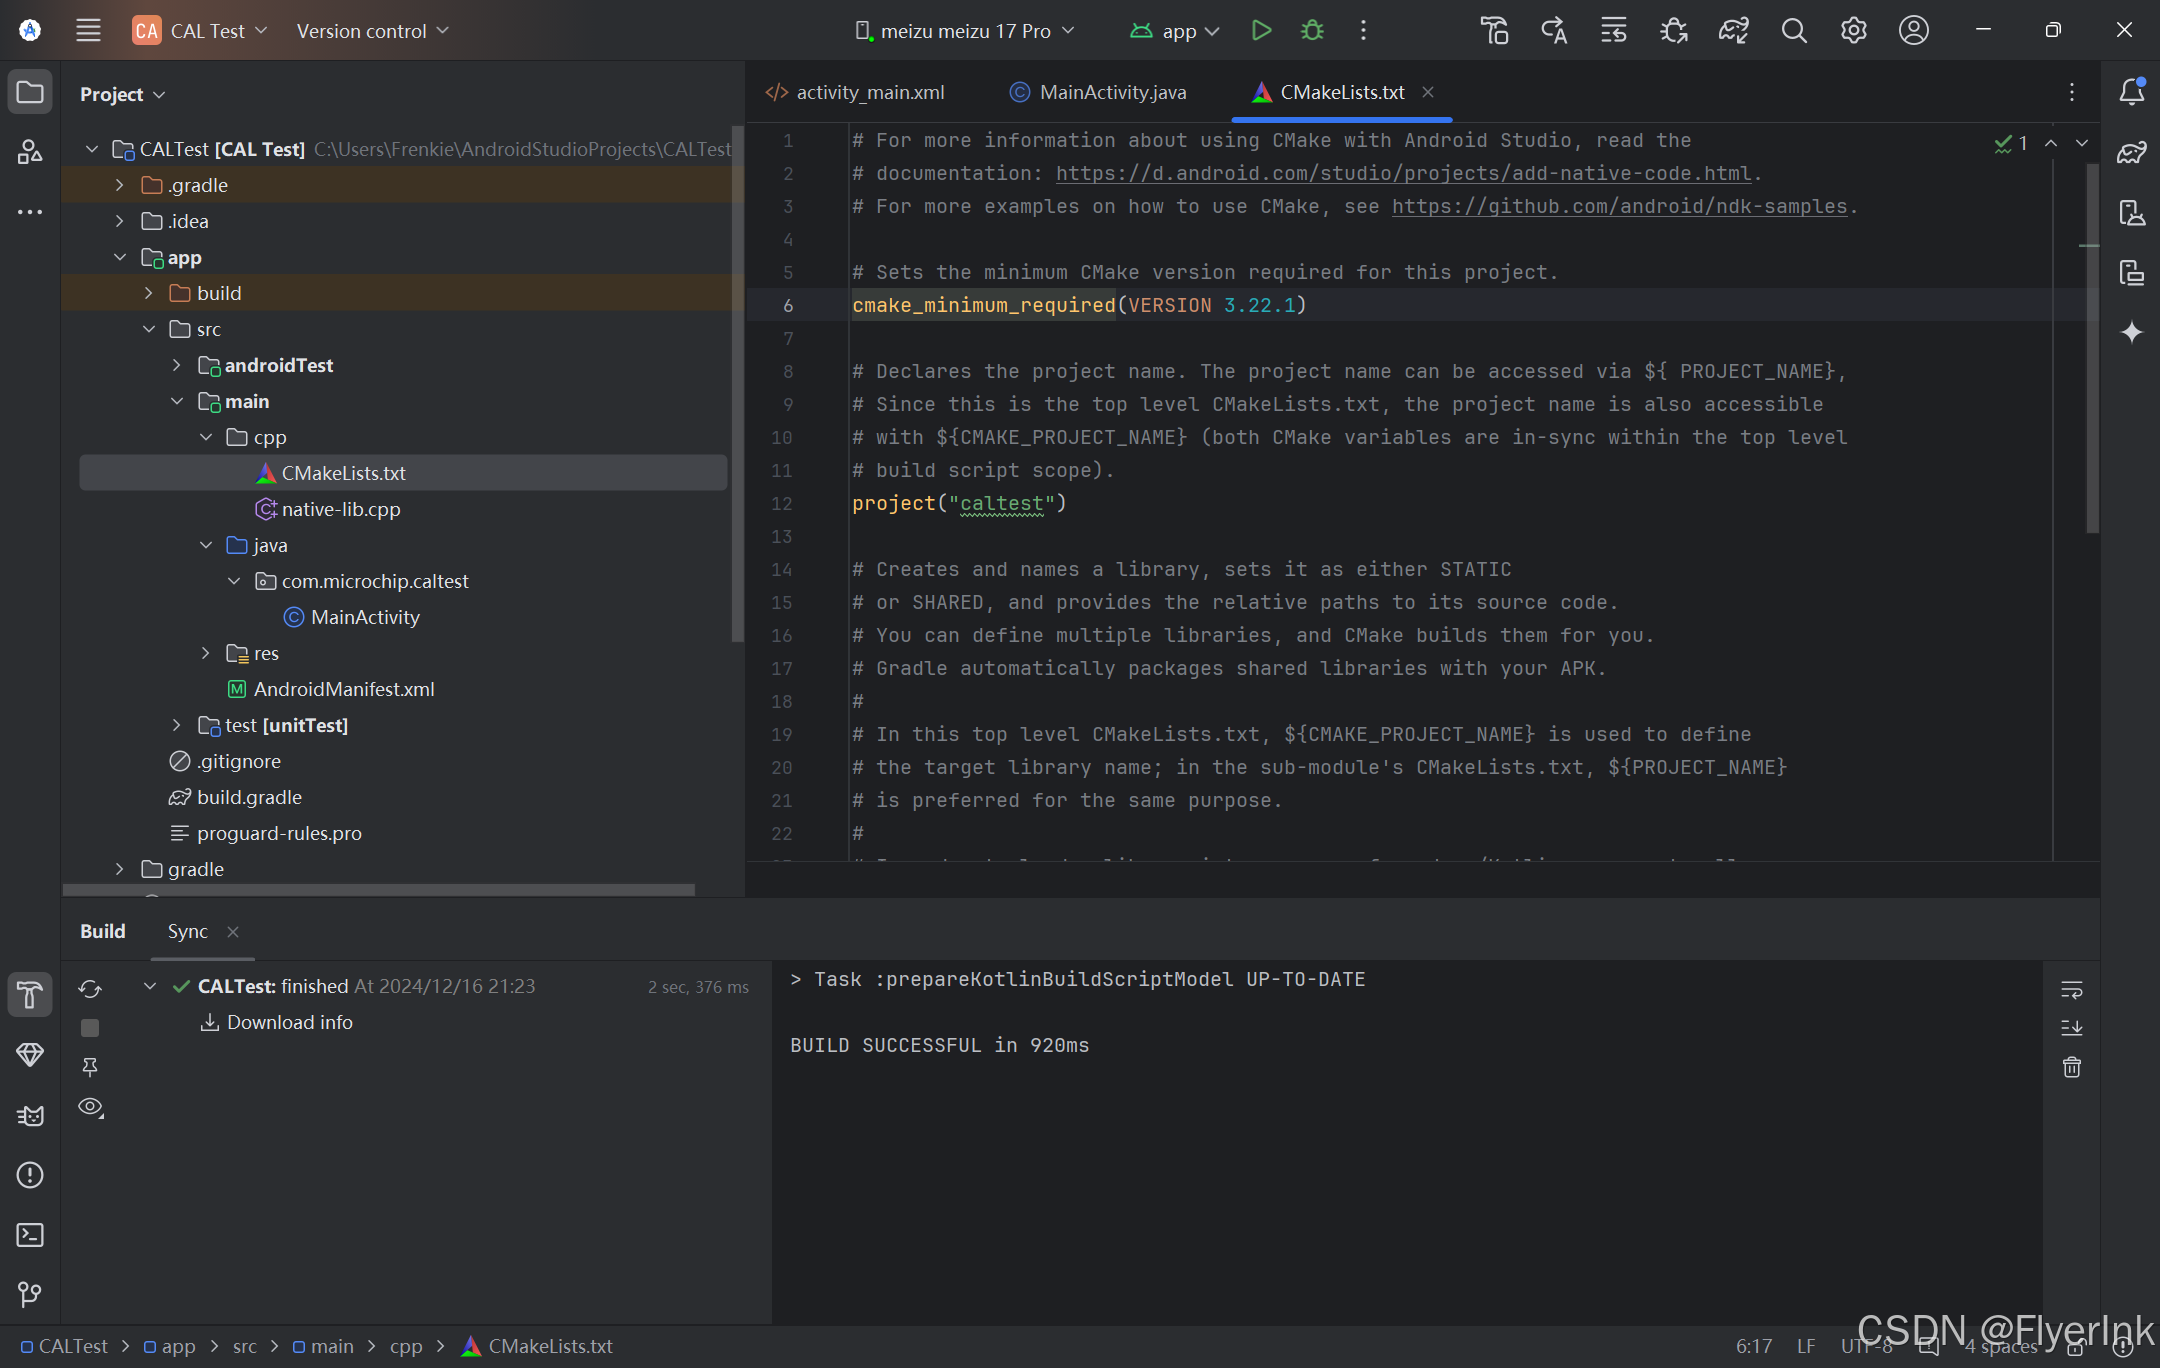Click Download info in build tree
Screen dimensions: 2160x1368
290,1022
